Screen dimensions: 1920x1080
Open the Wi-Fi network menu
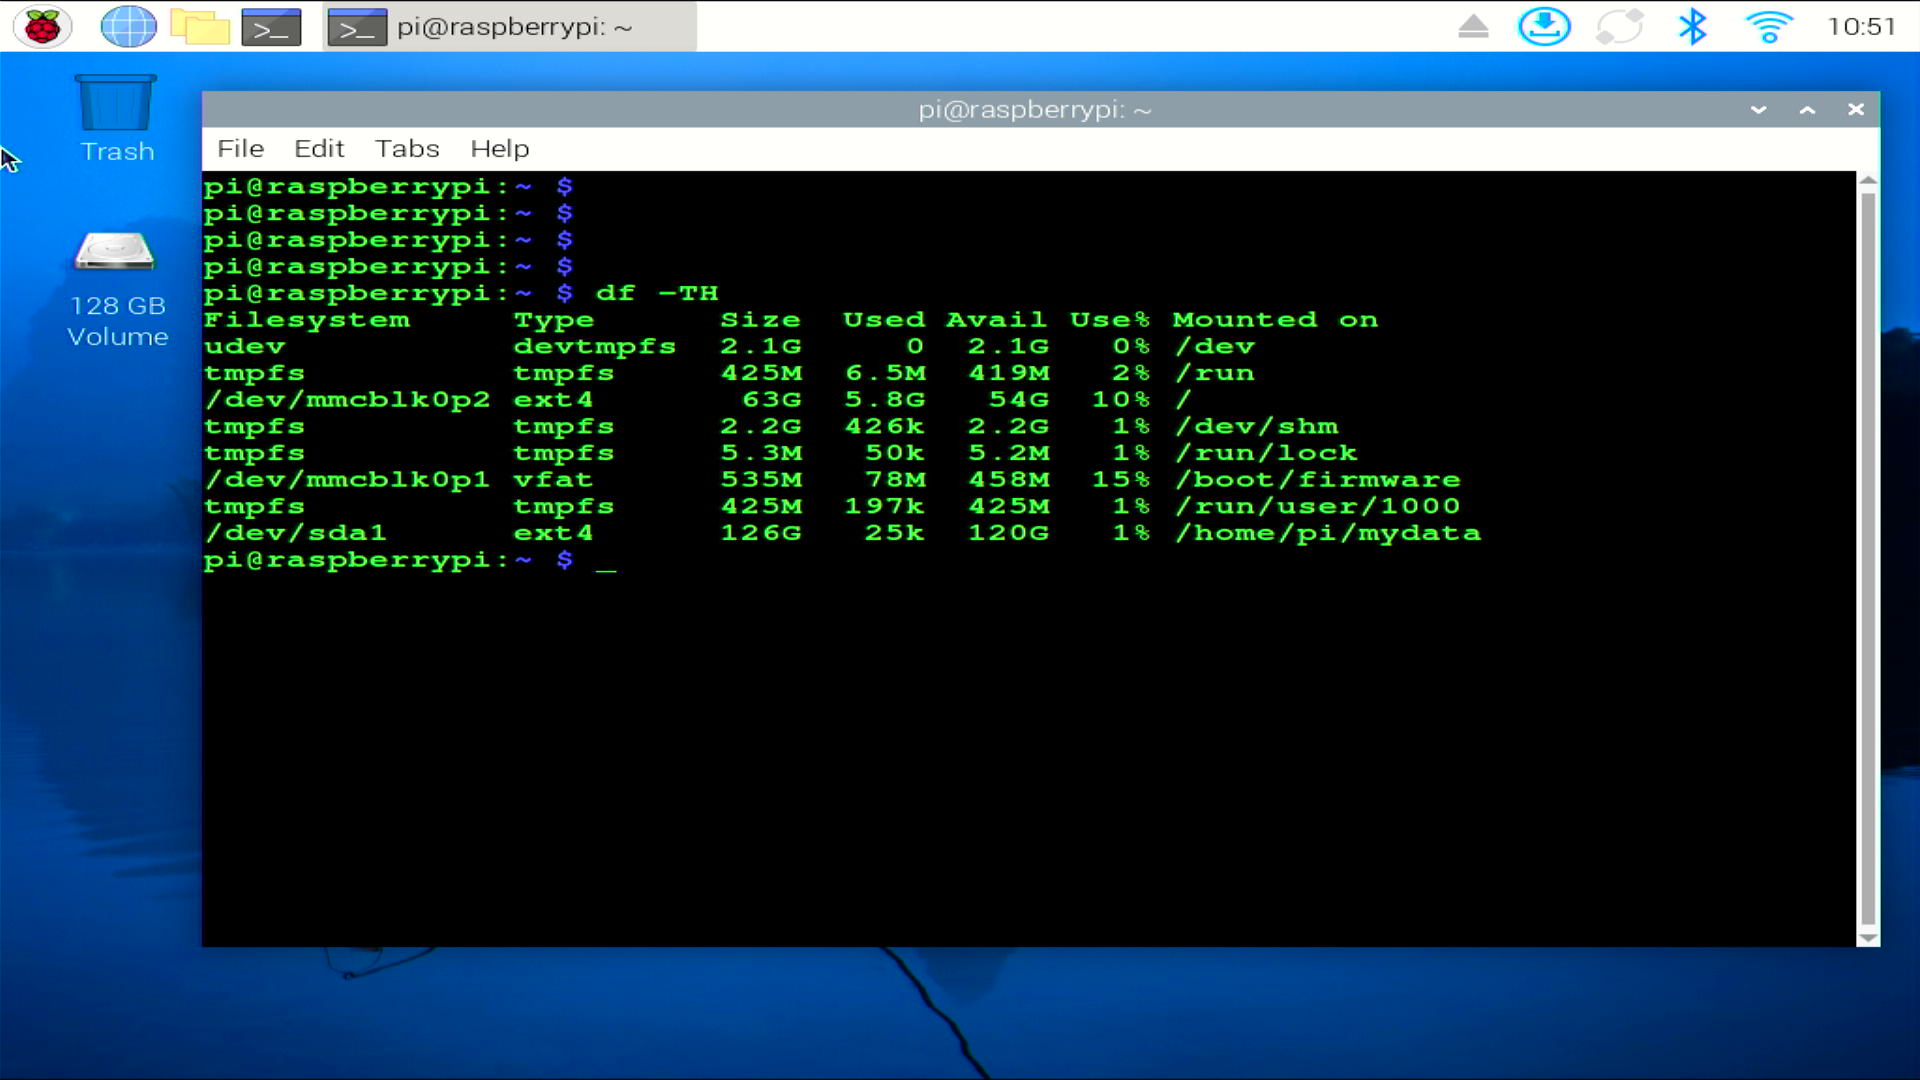coord(1768,27)
